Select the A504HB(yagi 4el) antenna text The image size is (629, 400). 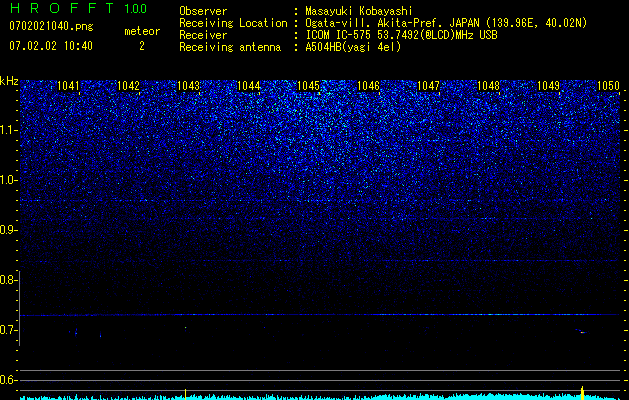(353, 47)
